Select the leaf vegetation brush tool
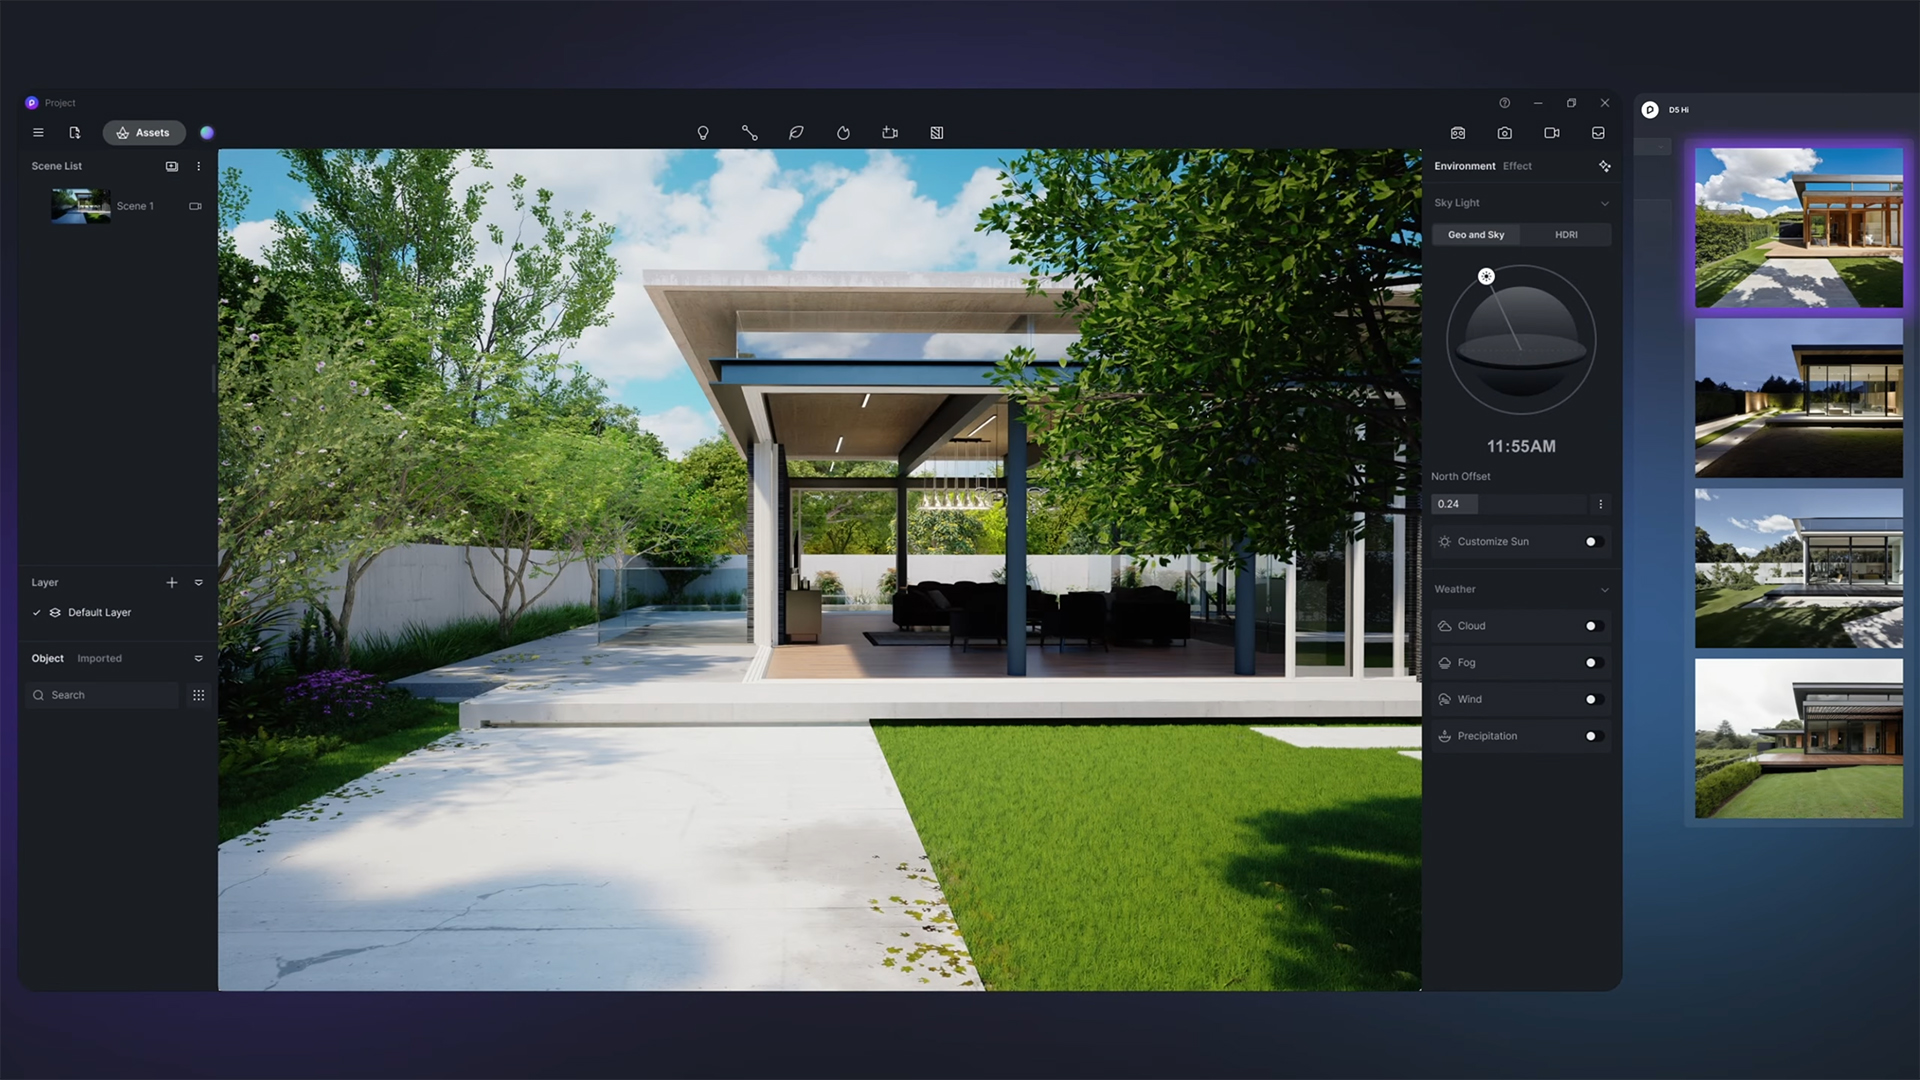The width and height of the screenshot is (1920, 1080). tap(796, 133)
